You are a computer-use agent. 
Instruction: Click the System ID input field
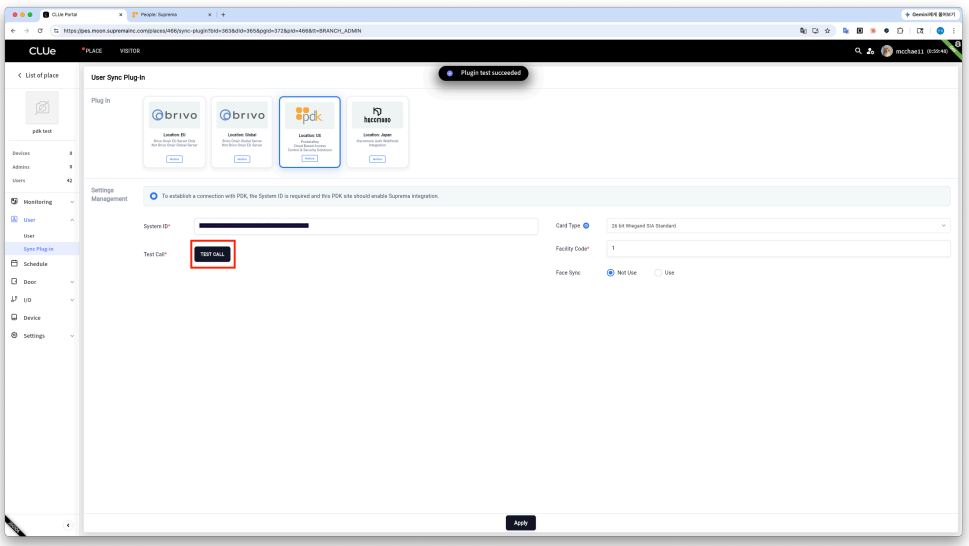click(366, 226)
